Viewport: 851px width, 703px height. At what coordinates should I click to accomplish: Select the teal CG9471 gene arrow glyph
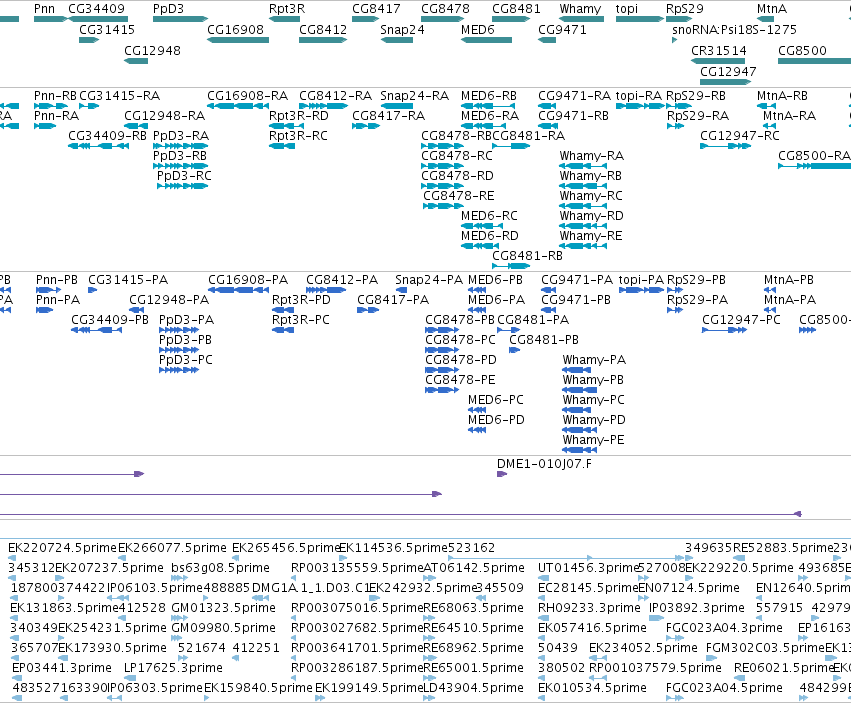tap(547, 40)
